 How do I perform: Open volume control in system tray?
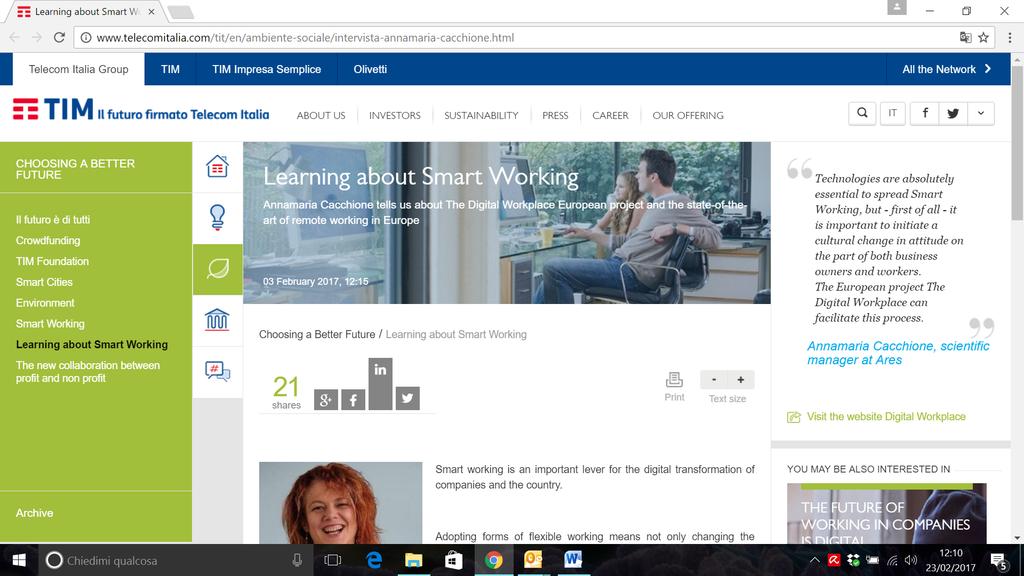pos(911,560)
